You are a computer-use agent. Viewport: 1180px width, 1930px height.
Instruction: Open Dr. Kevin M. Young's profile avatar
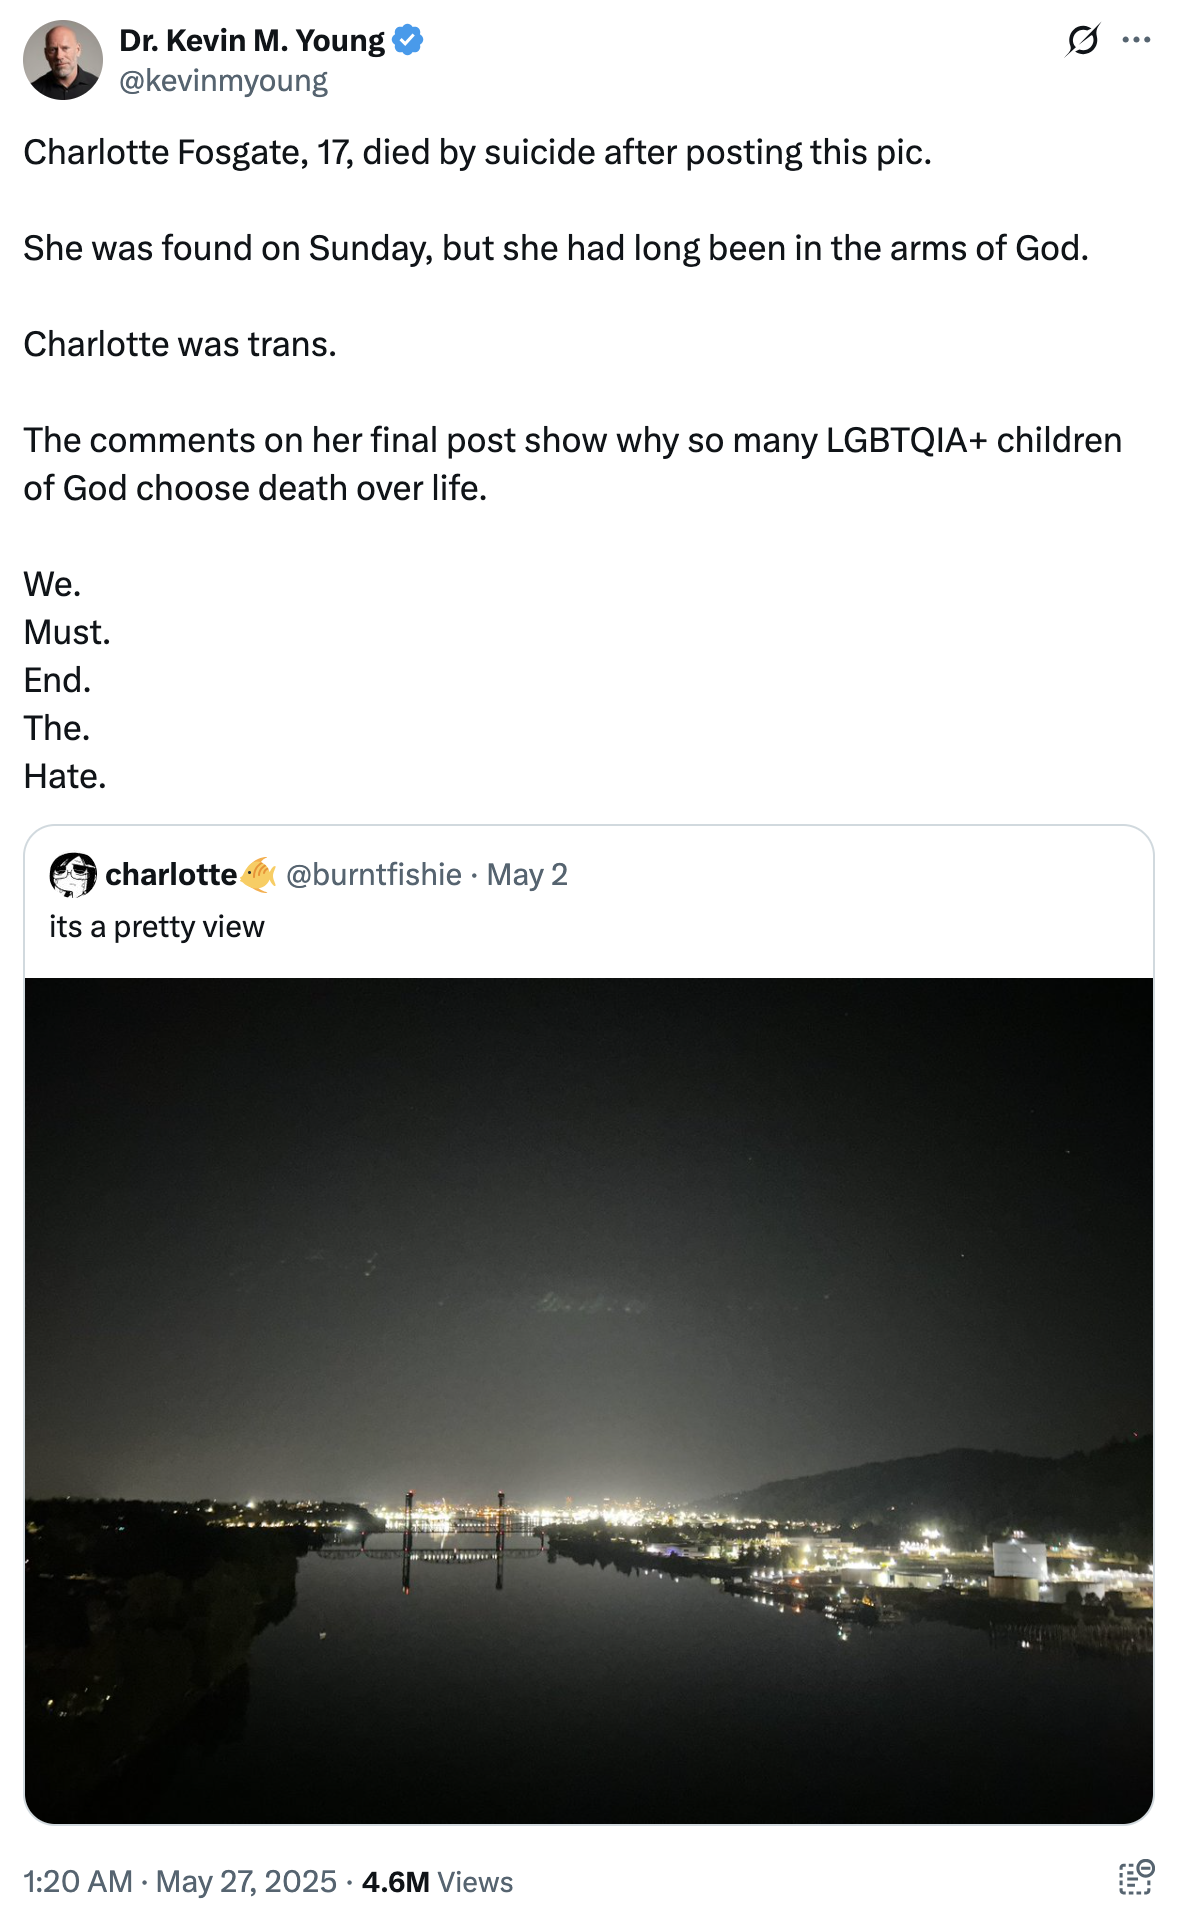[x=65, y=57]
